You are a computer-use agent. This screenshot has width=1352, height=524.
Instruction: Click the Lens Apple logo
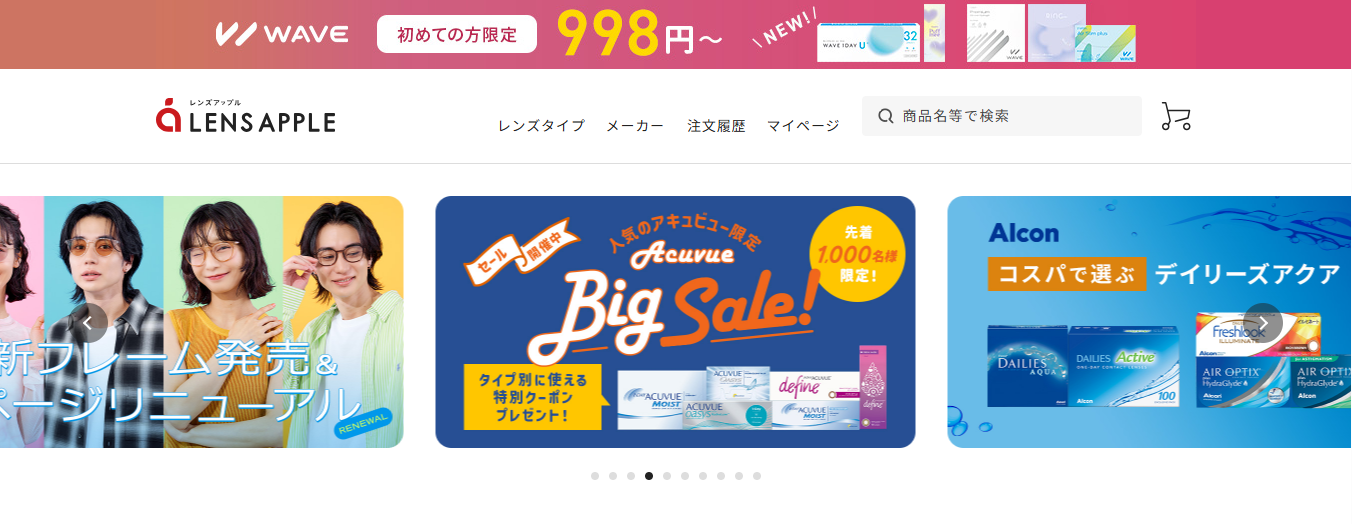click(x=246, y=116)
